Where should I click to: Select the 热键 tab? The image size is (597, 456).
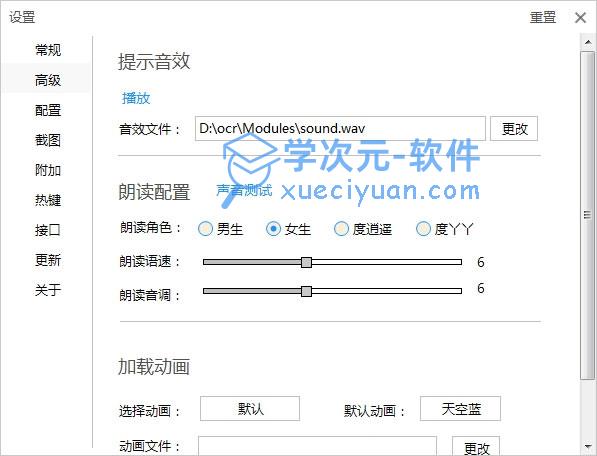click(x=48, y=200)
